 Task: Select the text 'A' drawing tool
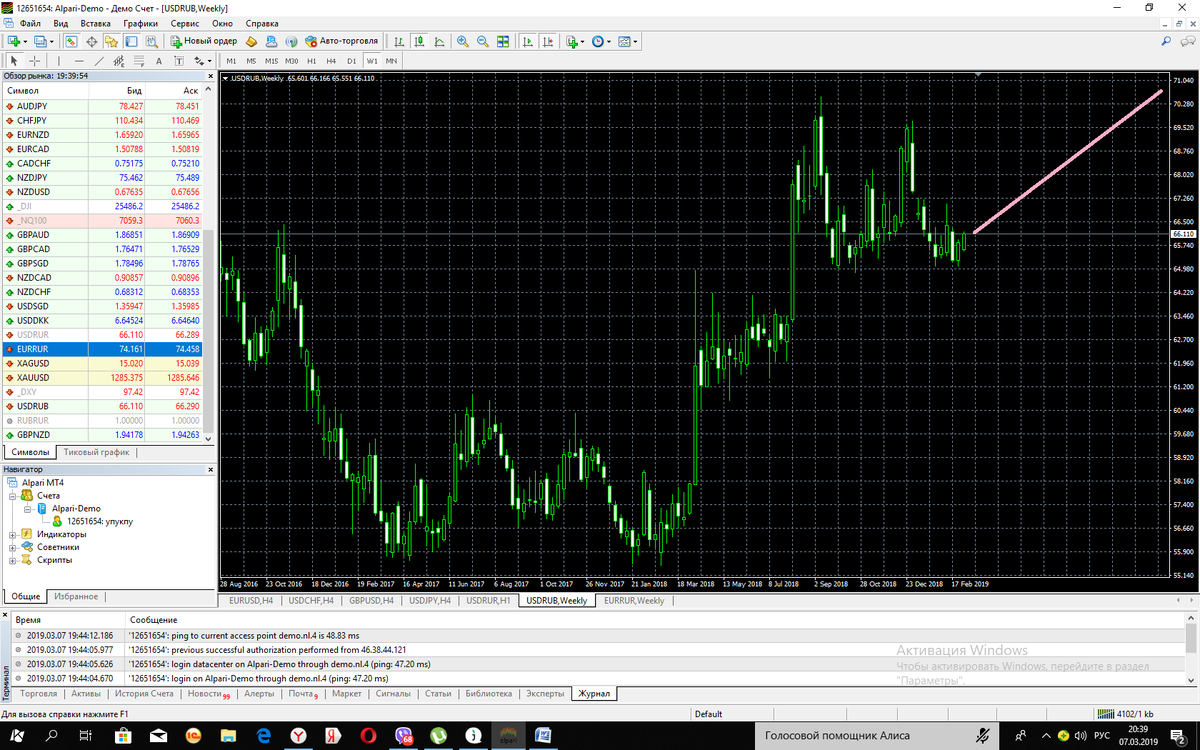tap(159, 61)
